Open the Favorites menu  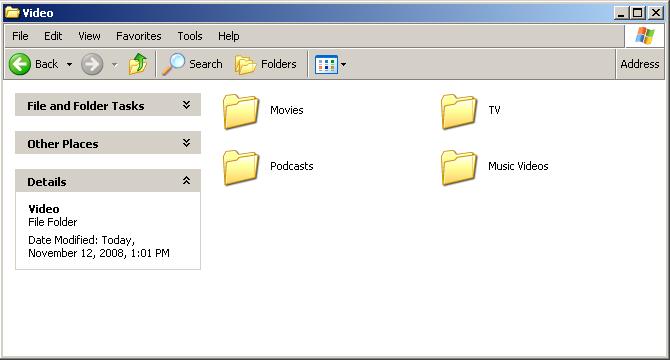(x=139, y=36)
